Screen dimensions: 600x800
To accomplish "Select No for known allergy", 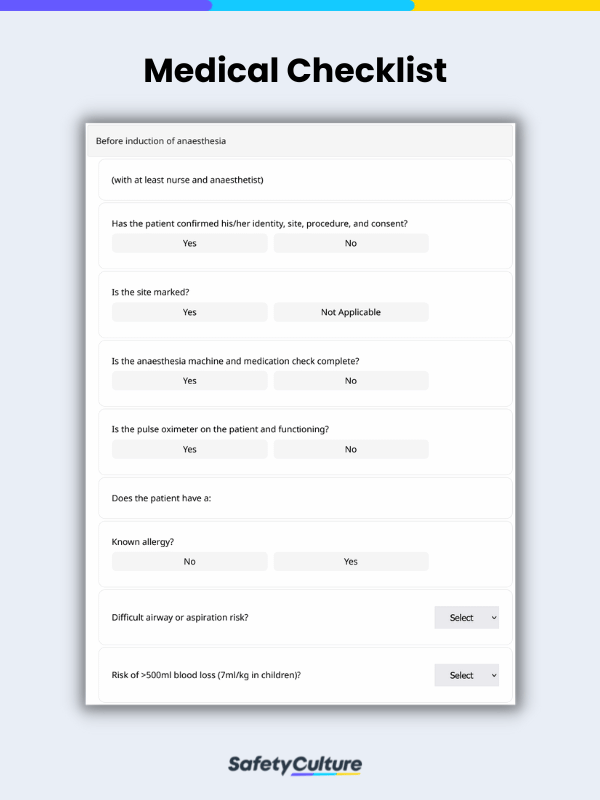I will [188, 561].
